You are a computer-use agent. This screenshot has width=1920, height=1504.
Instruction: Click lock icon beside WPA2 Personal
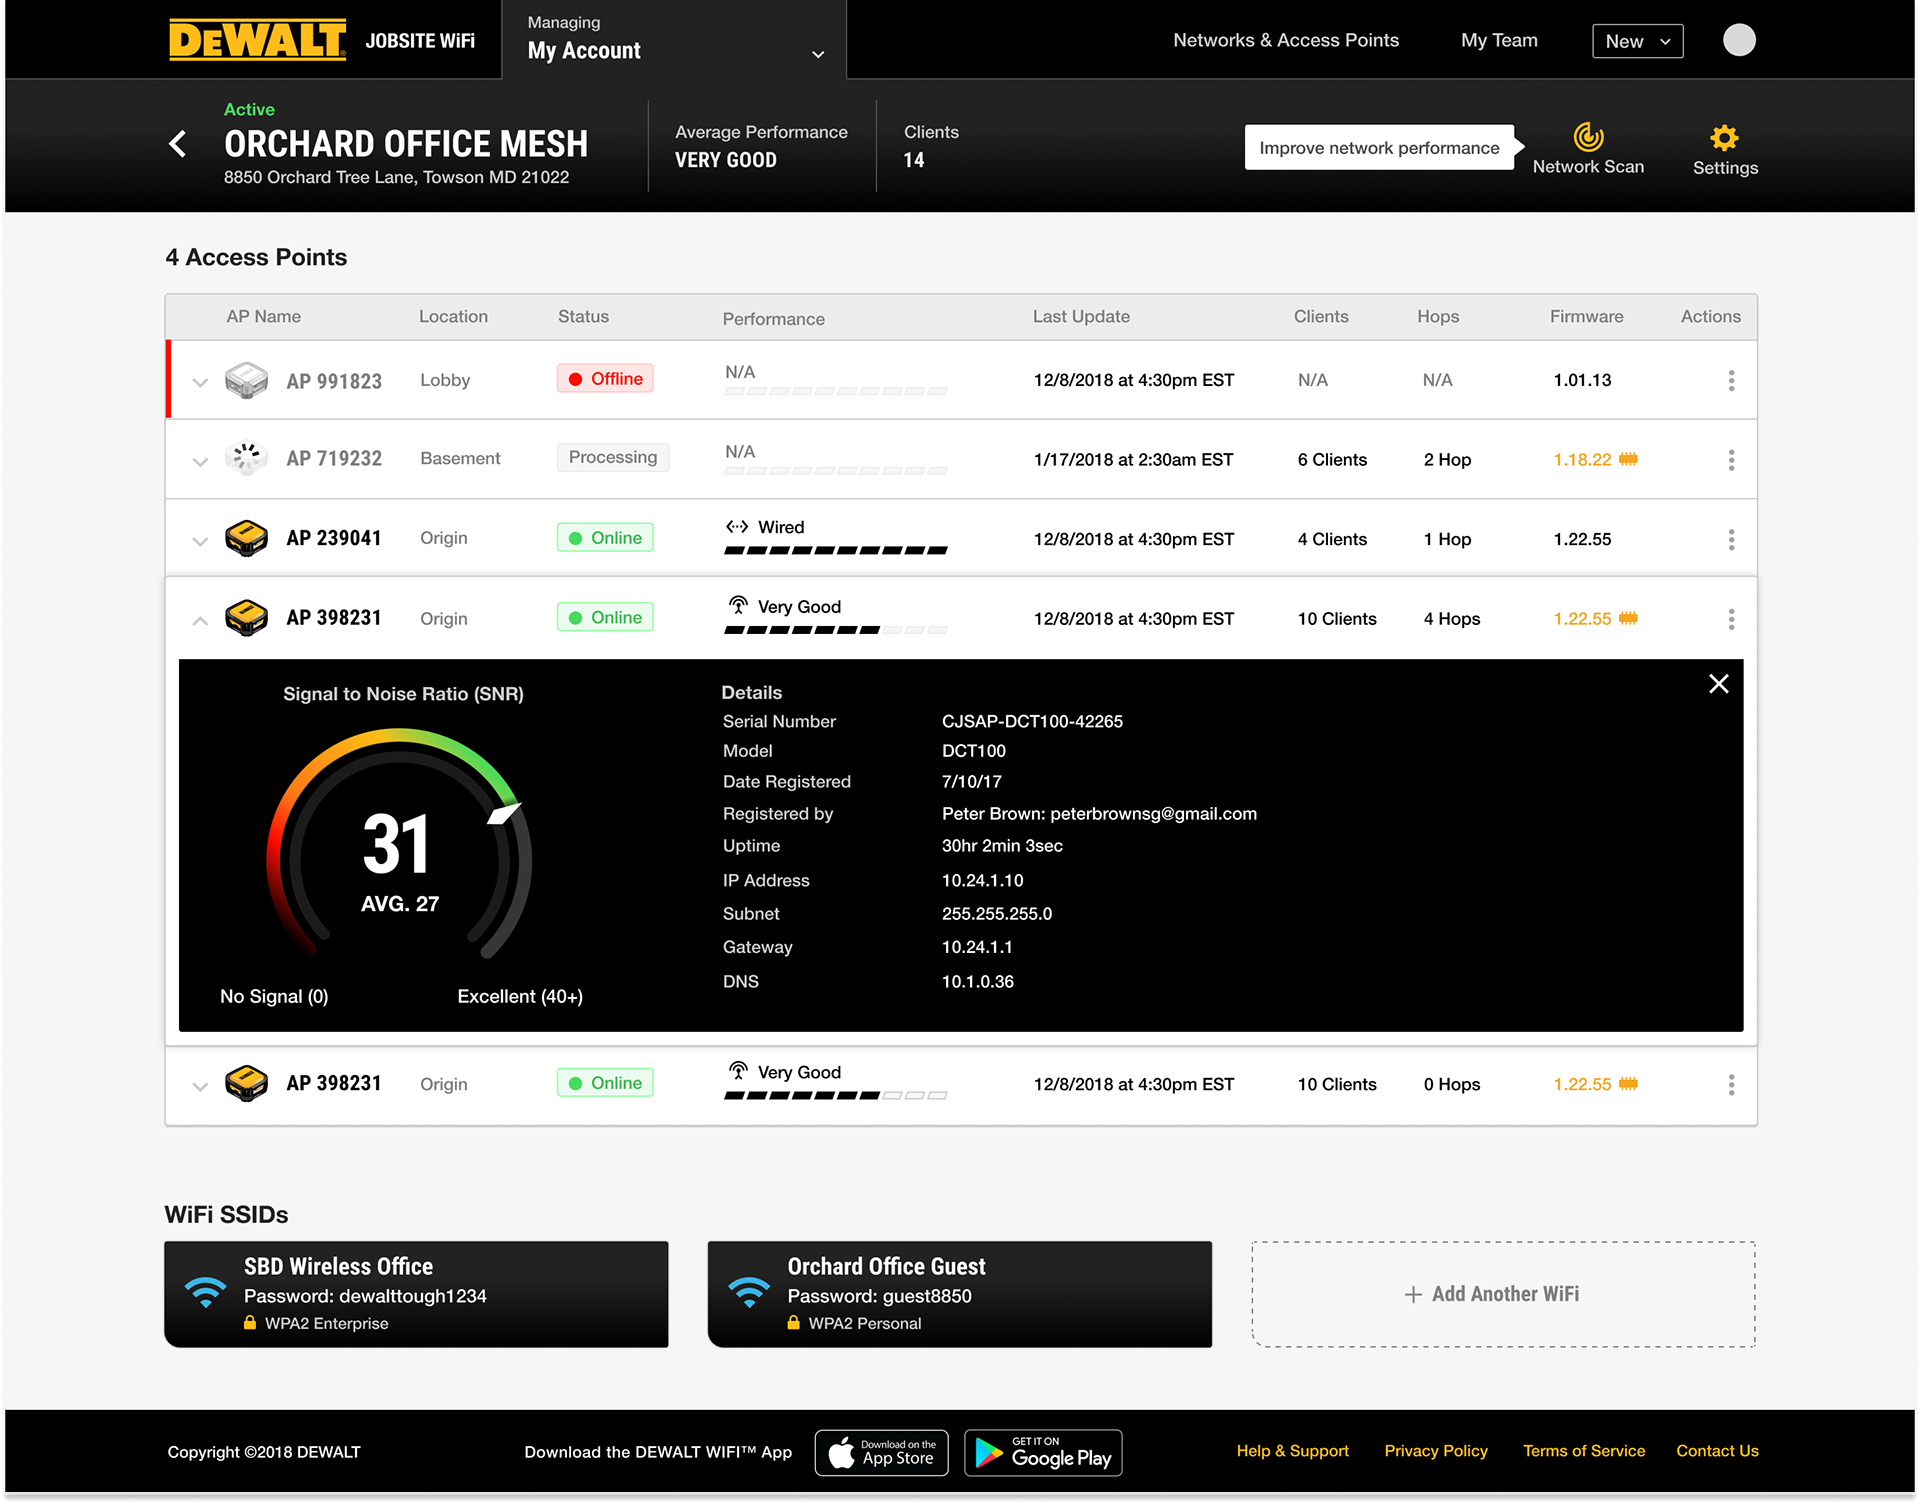[x=794, y=1323]
